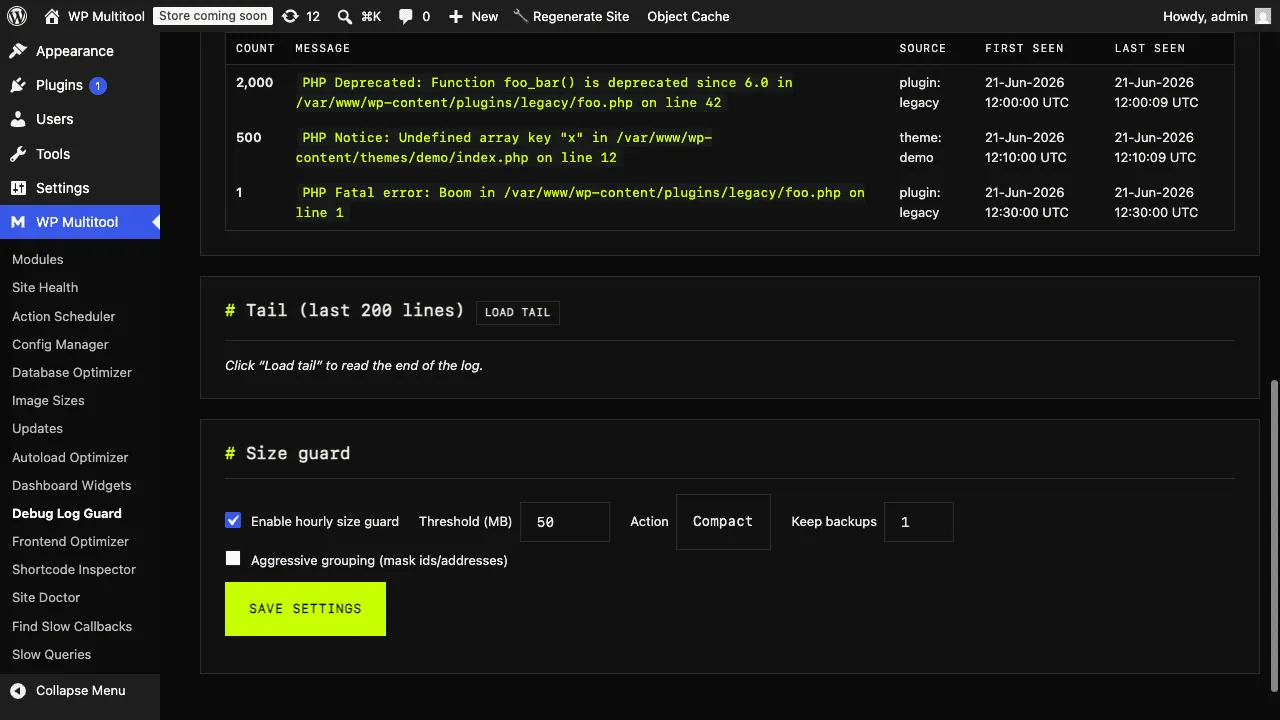This screenshot has width=1280, height=720.
Task: Click the WP Multitool M icon
Action: pos(18,222)
